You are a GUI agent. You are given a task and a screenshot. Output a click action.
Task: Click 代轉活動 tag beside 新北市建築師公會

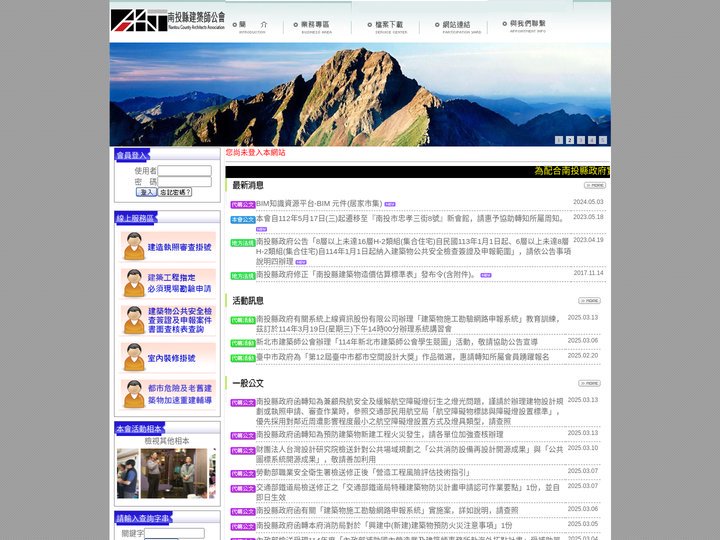(x=243, y=343)
